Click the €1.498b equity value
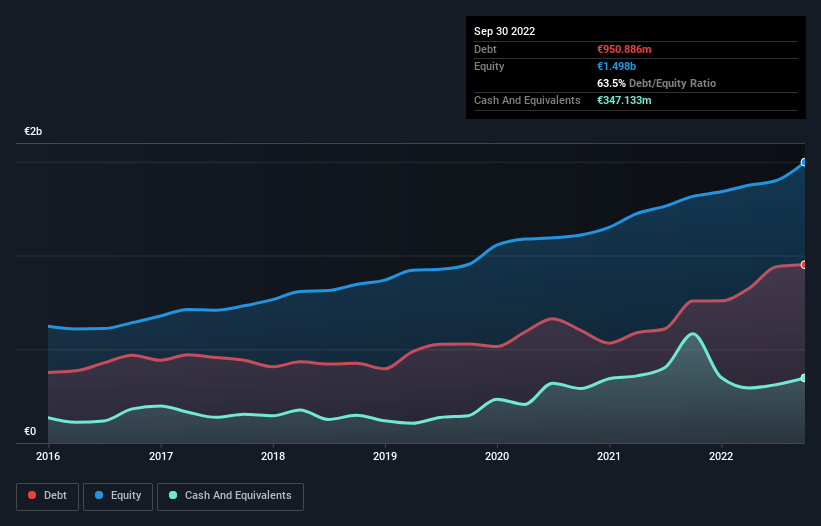821x526 pixels. pos(616,66)
